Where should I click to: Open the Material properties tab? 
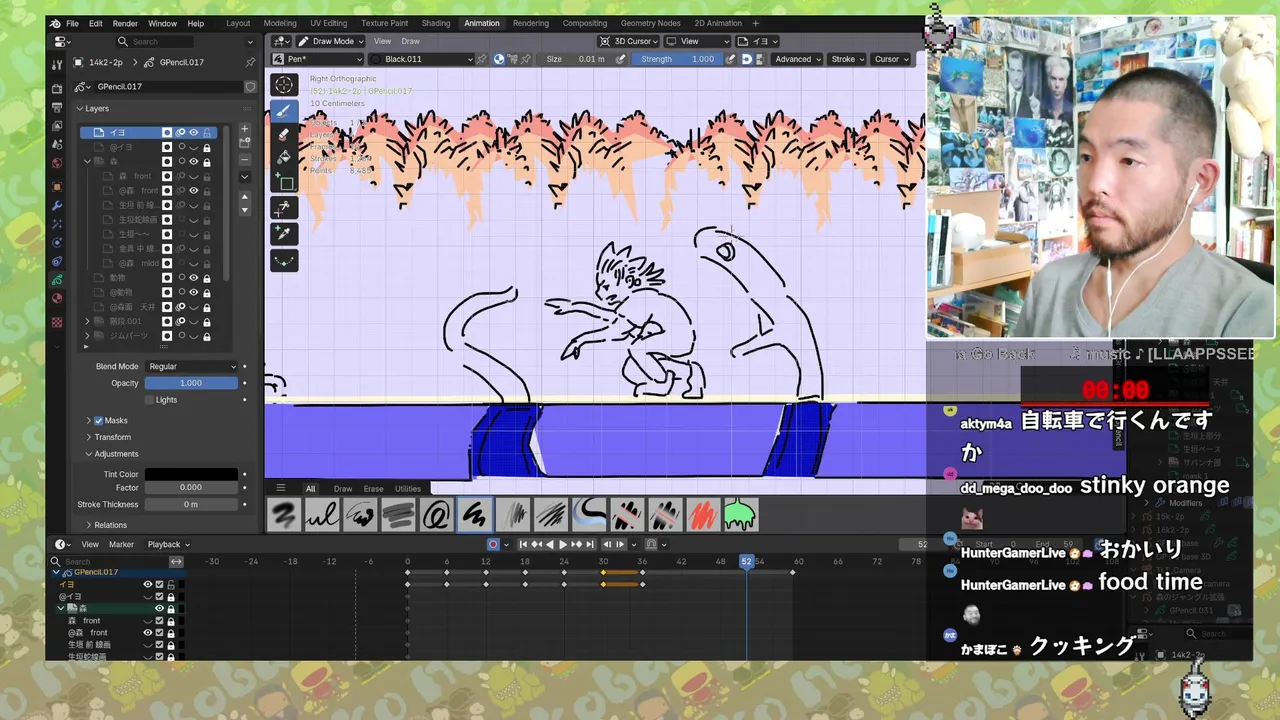click(57, 298)
